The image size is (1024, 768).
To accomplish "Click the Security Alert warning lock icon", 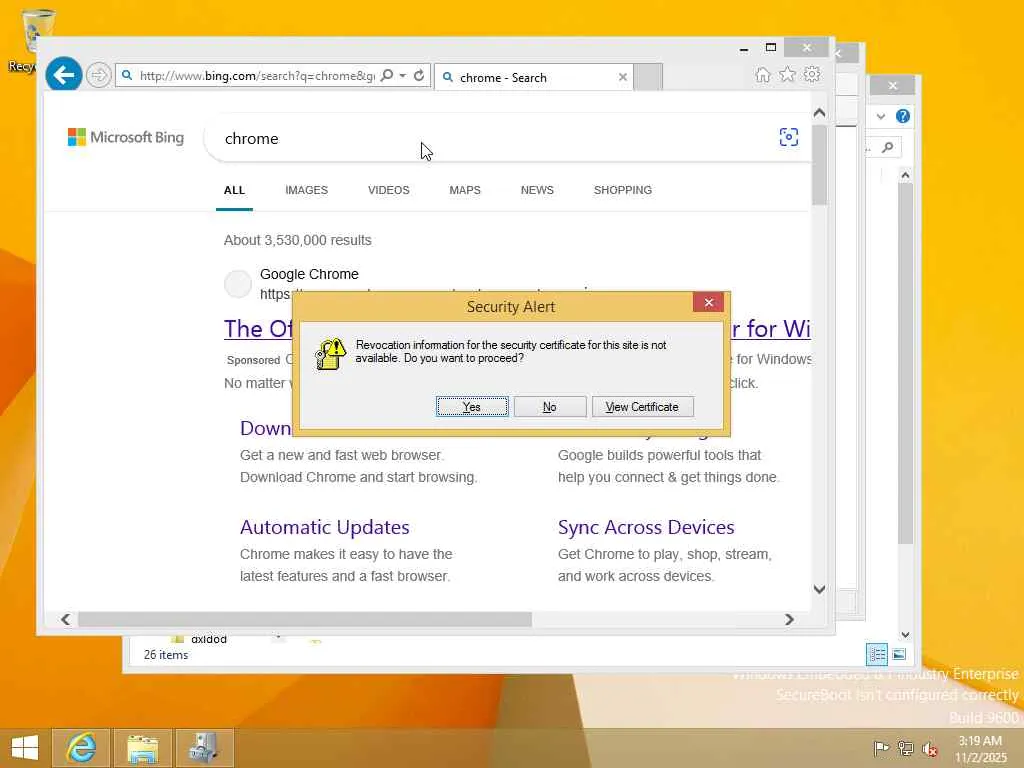I will [330, 353].
